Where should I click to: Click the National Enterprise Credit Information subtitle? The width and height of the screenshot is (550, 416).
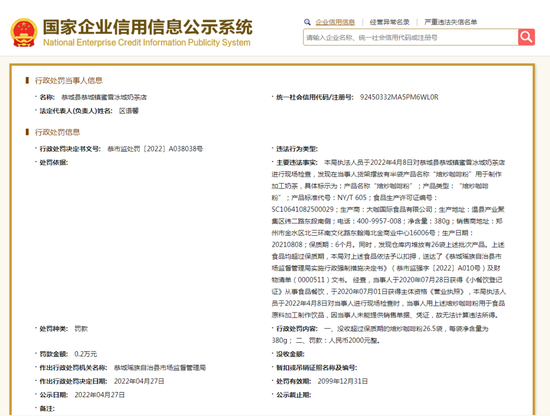click(x=147, y=42)
